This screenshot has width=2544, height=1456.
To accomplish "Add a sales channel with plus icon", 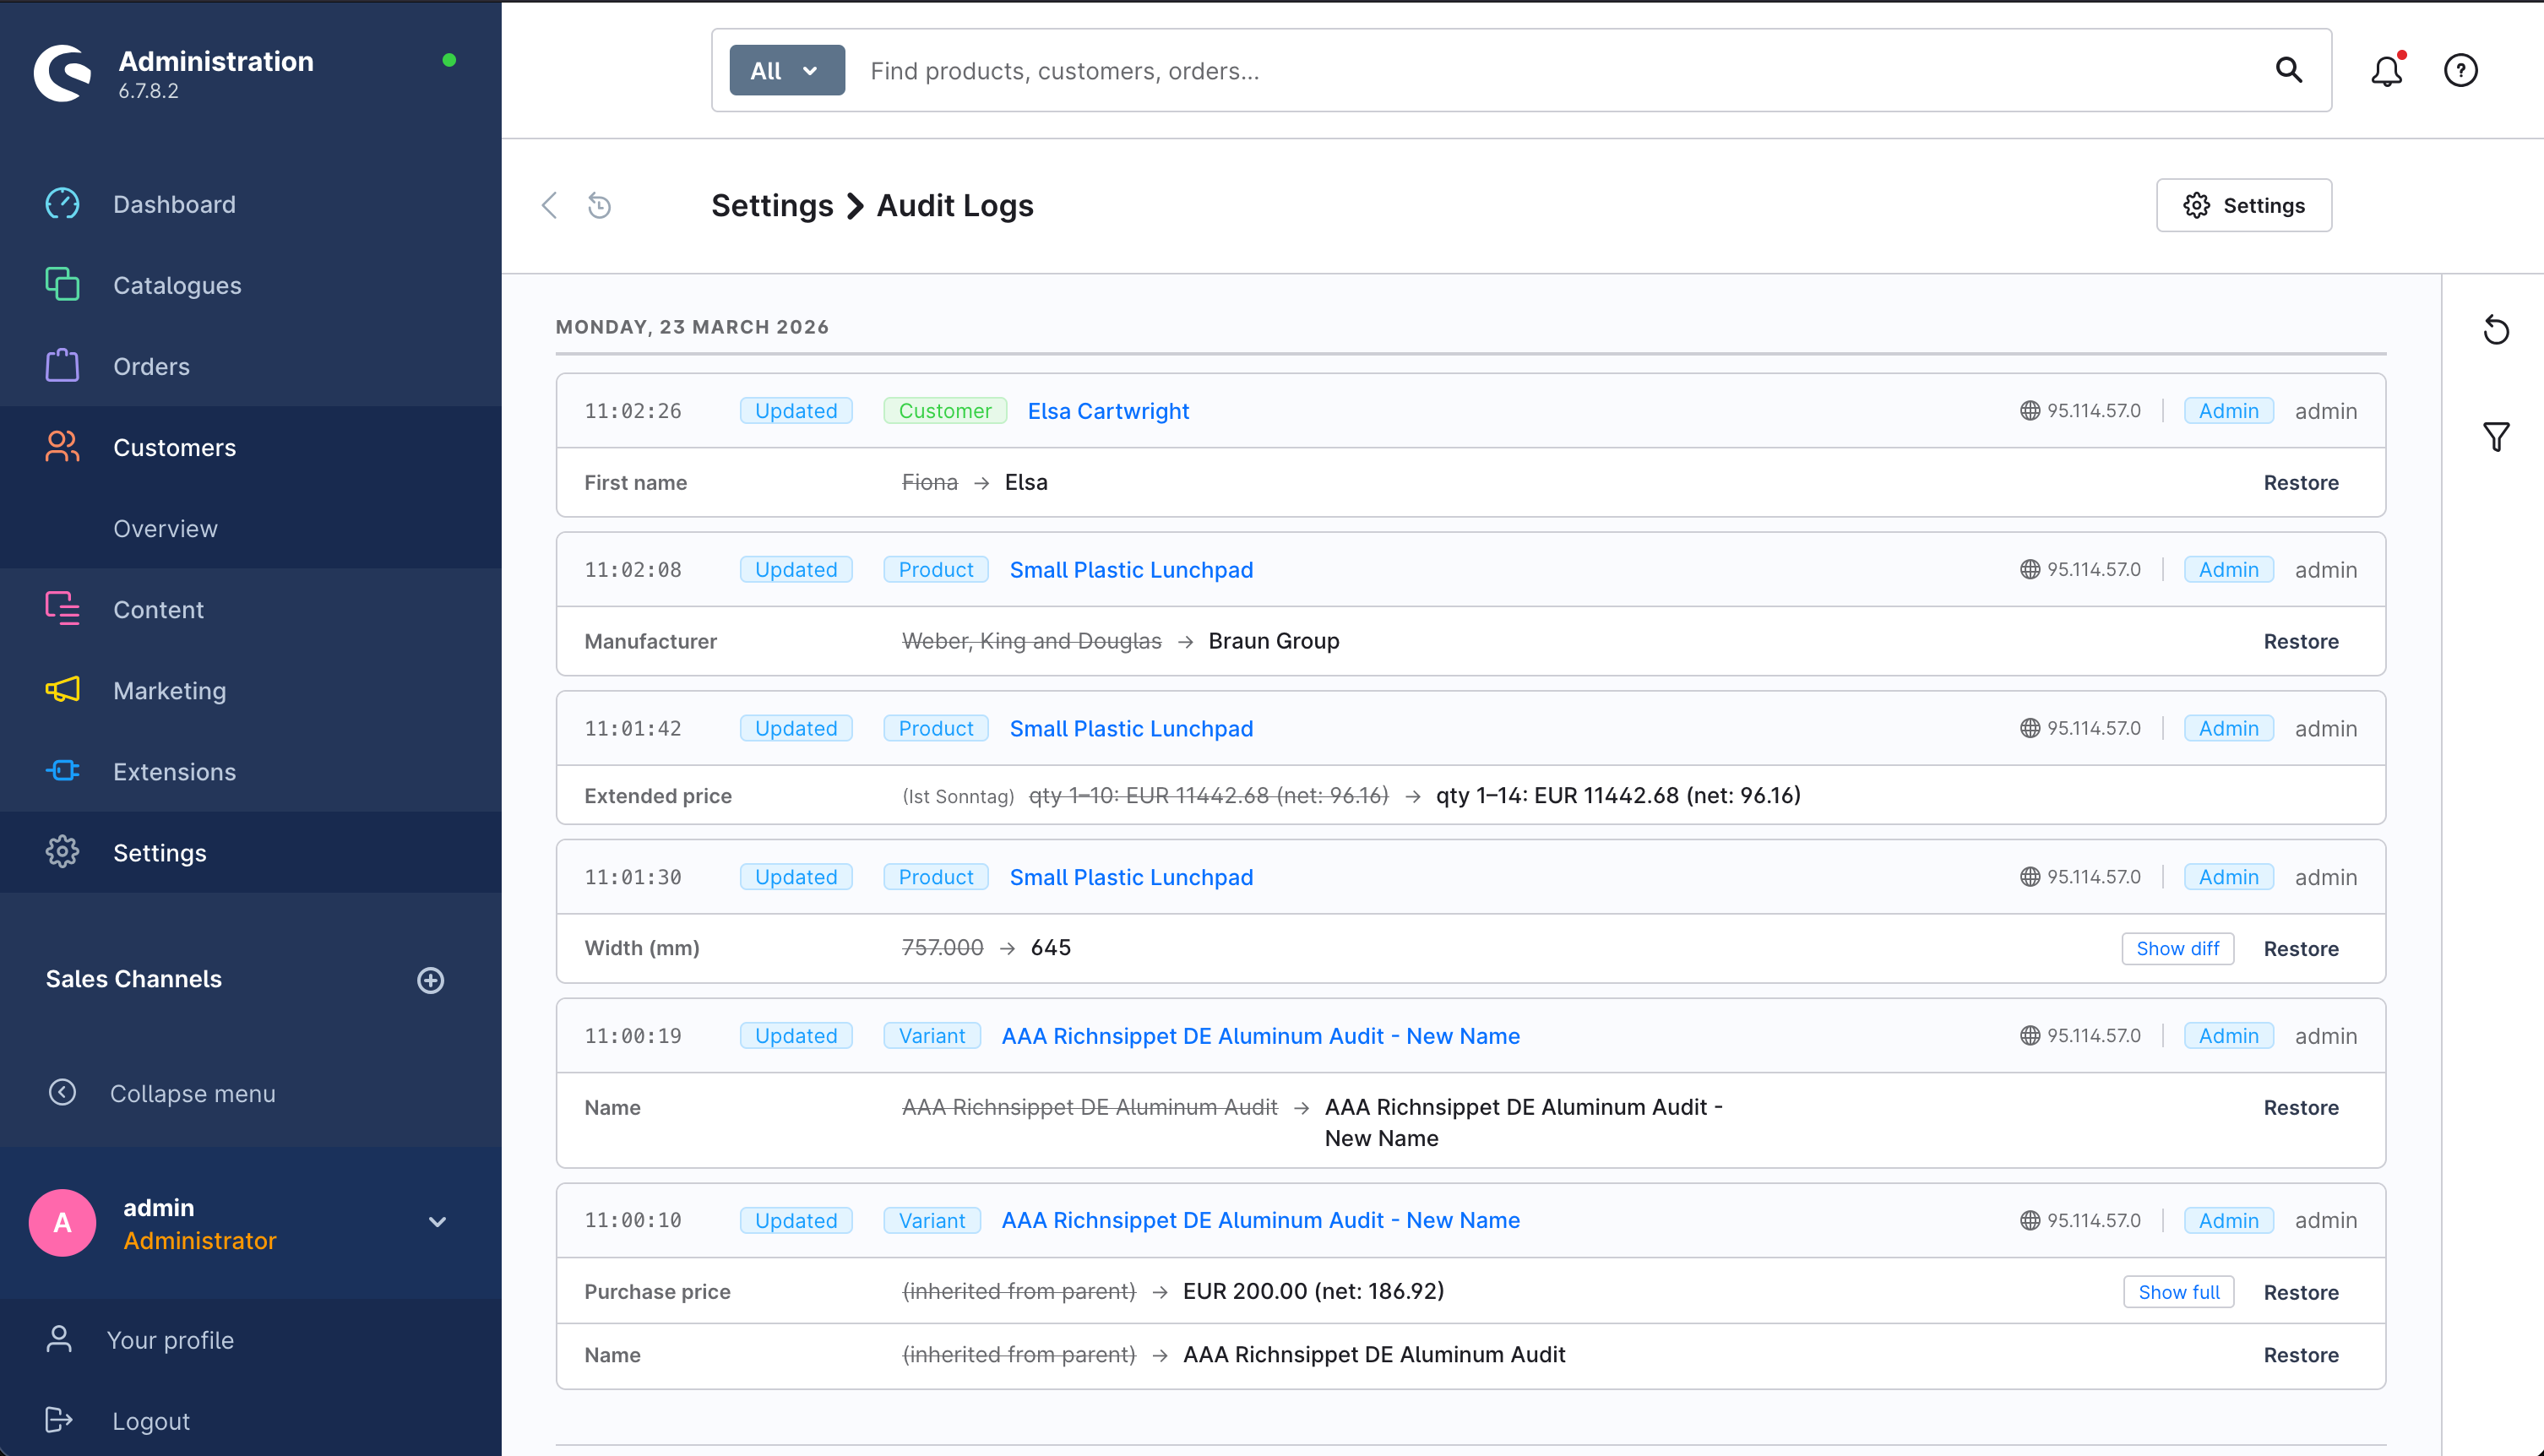I will point(431,980).
